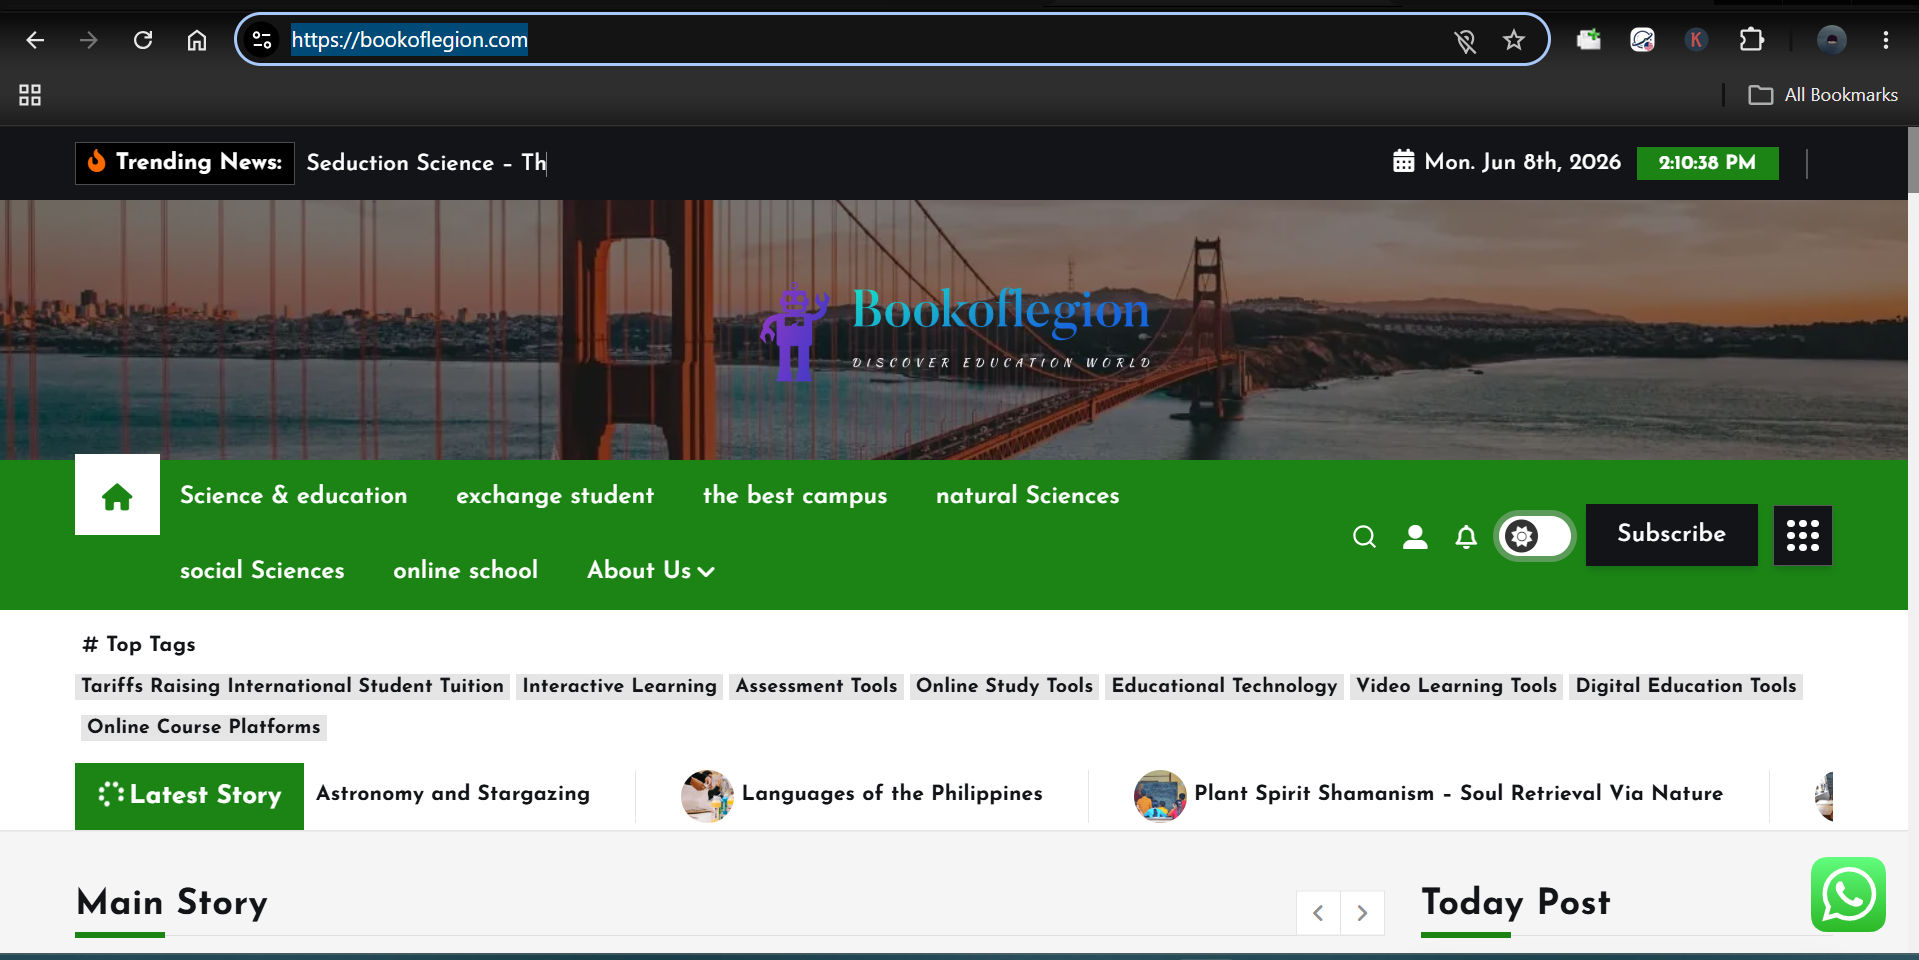Screen dimensions: 1919x960
Task: Open Science & education menu item
Action: [x=294, y=495]
